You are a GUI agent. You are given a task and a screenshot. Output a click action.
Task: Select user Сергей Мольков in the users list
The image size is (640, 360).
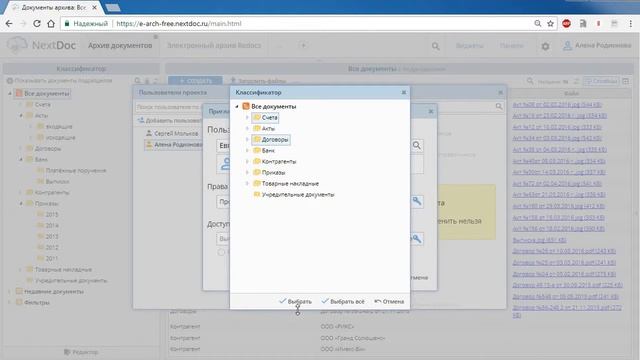(x=172, y=133)
